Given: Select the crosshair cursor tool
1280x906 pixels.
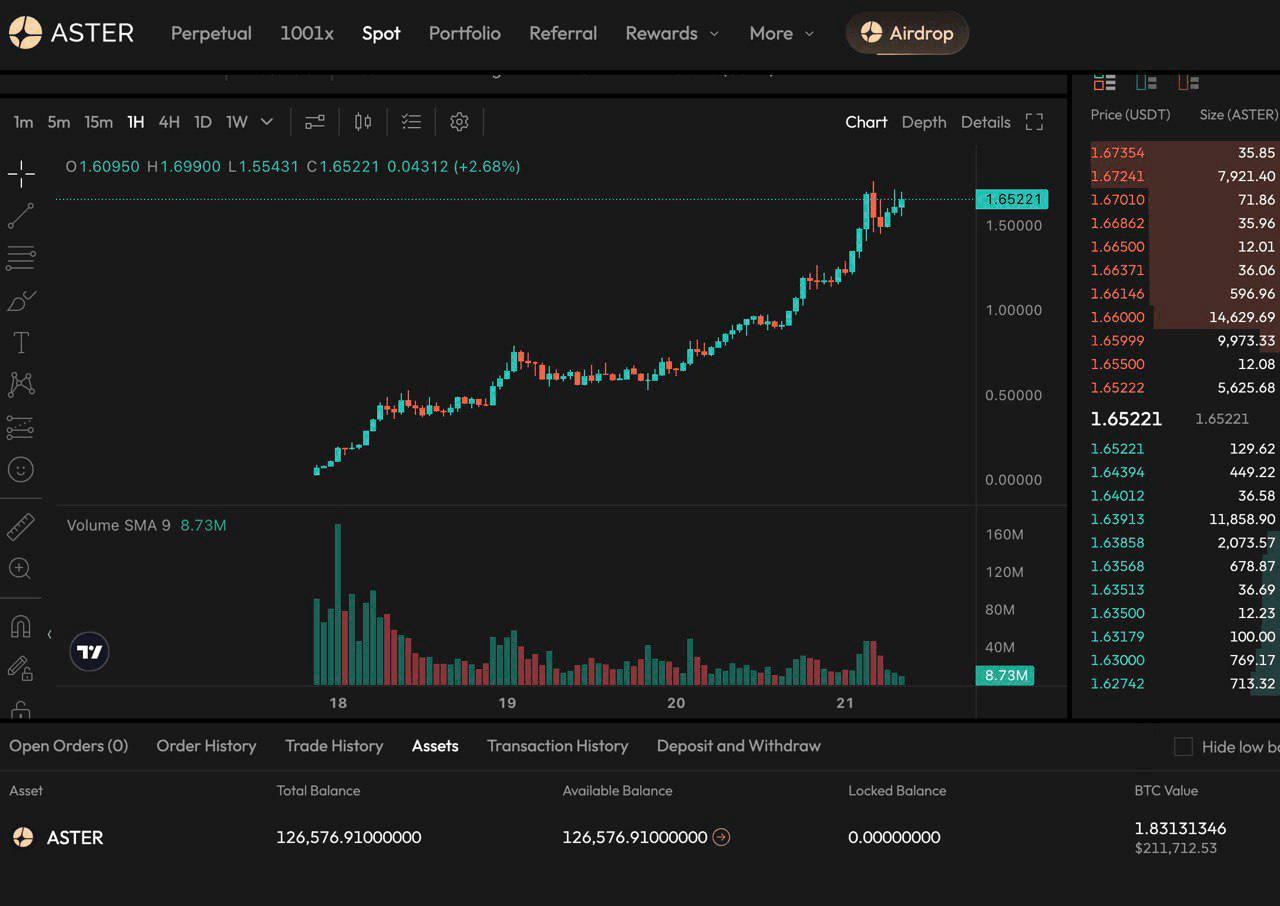Looking at the screenshot, I should [21, 174].
